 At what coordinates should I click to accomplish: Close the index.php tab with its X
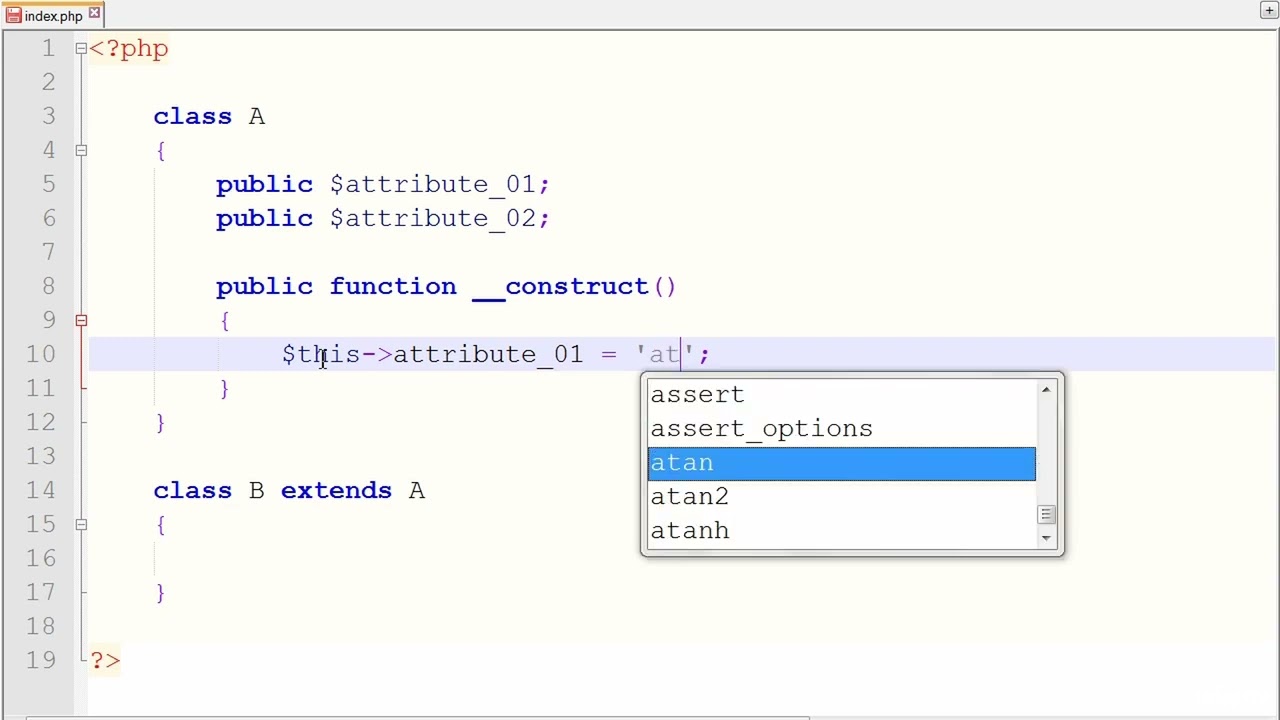[94, 14]
